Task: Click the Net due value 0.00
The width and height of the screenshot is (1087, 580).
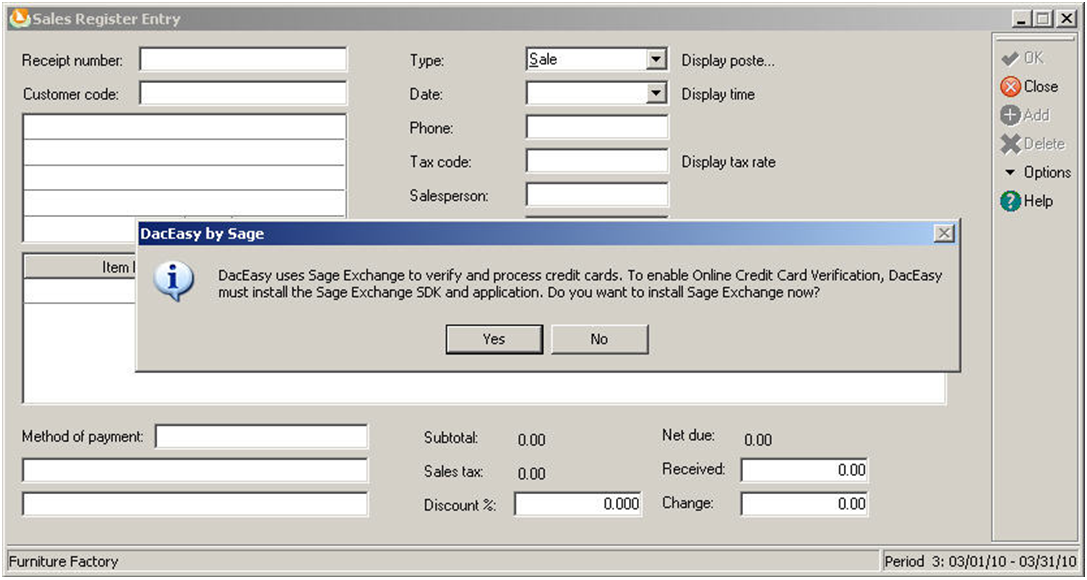Action: click(758, 439)
